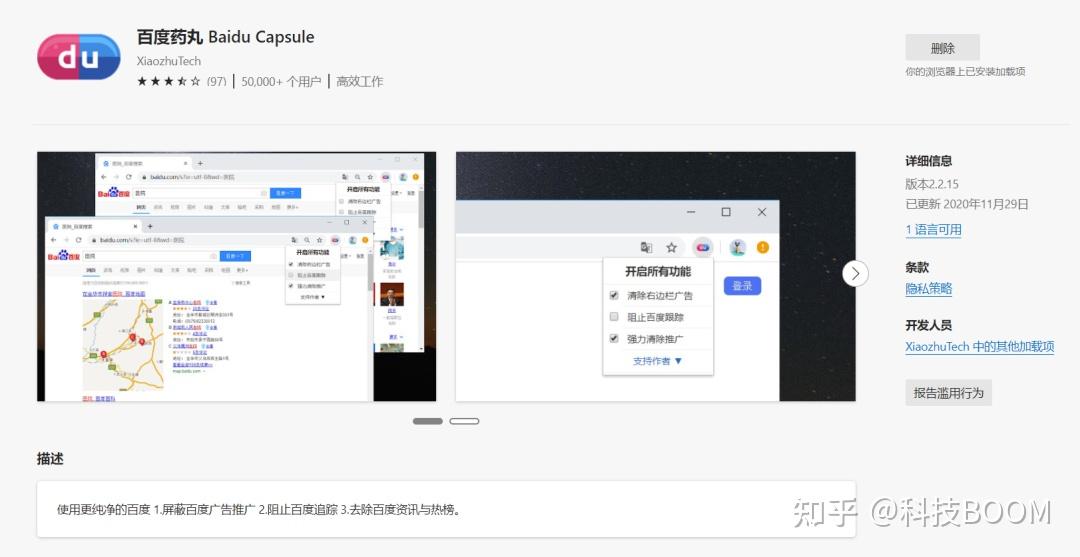Click the 删除 button
Viewport: 1080px width, 557px height.
[x=942, y=48]
